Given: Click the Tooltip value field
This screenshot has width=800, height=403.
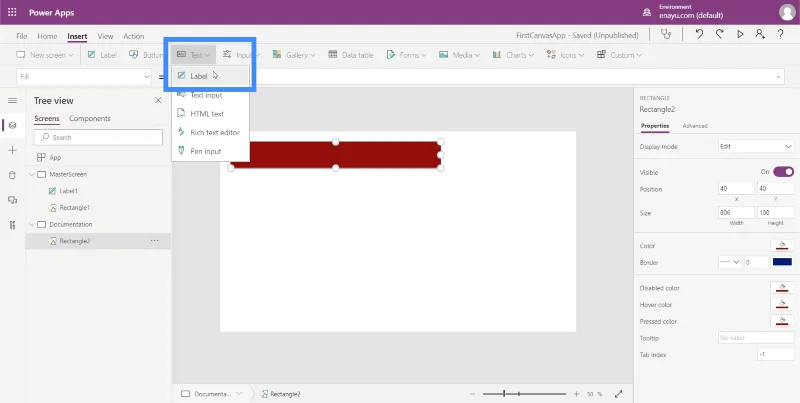Looking at the screenshot, I should point(756,338).
